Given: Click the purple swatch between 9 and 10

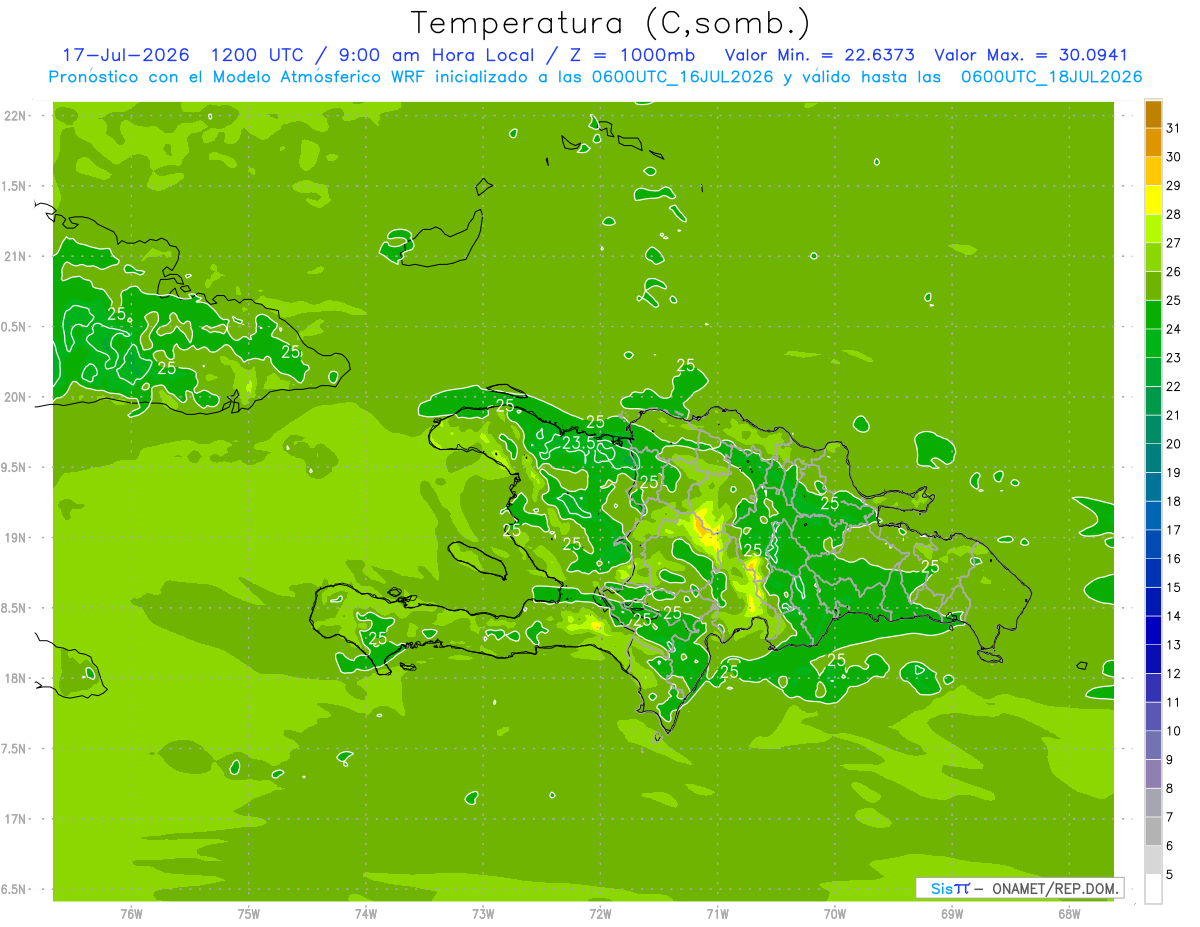Looking at the screenshot, I should point(1153,745).
